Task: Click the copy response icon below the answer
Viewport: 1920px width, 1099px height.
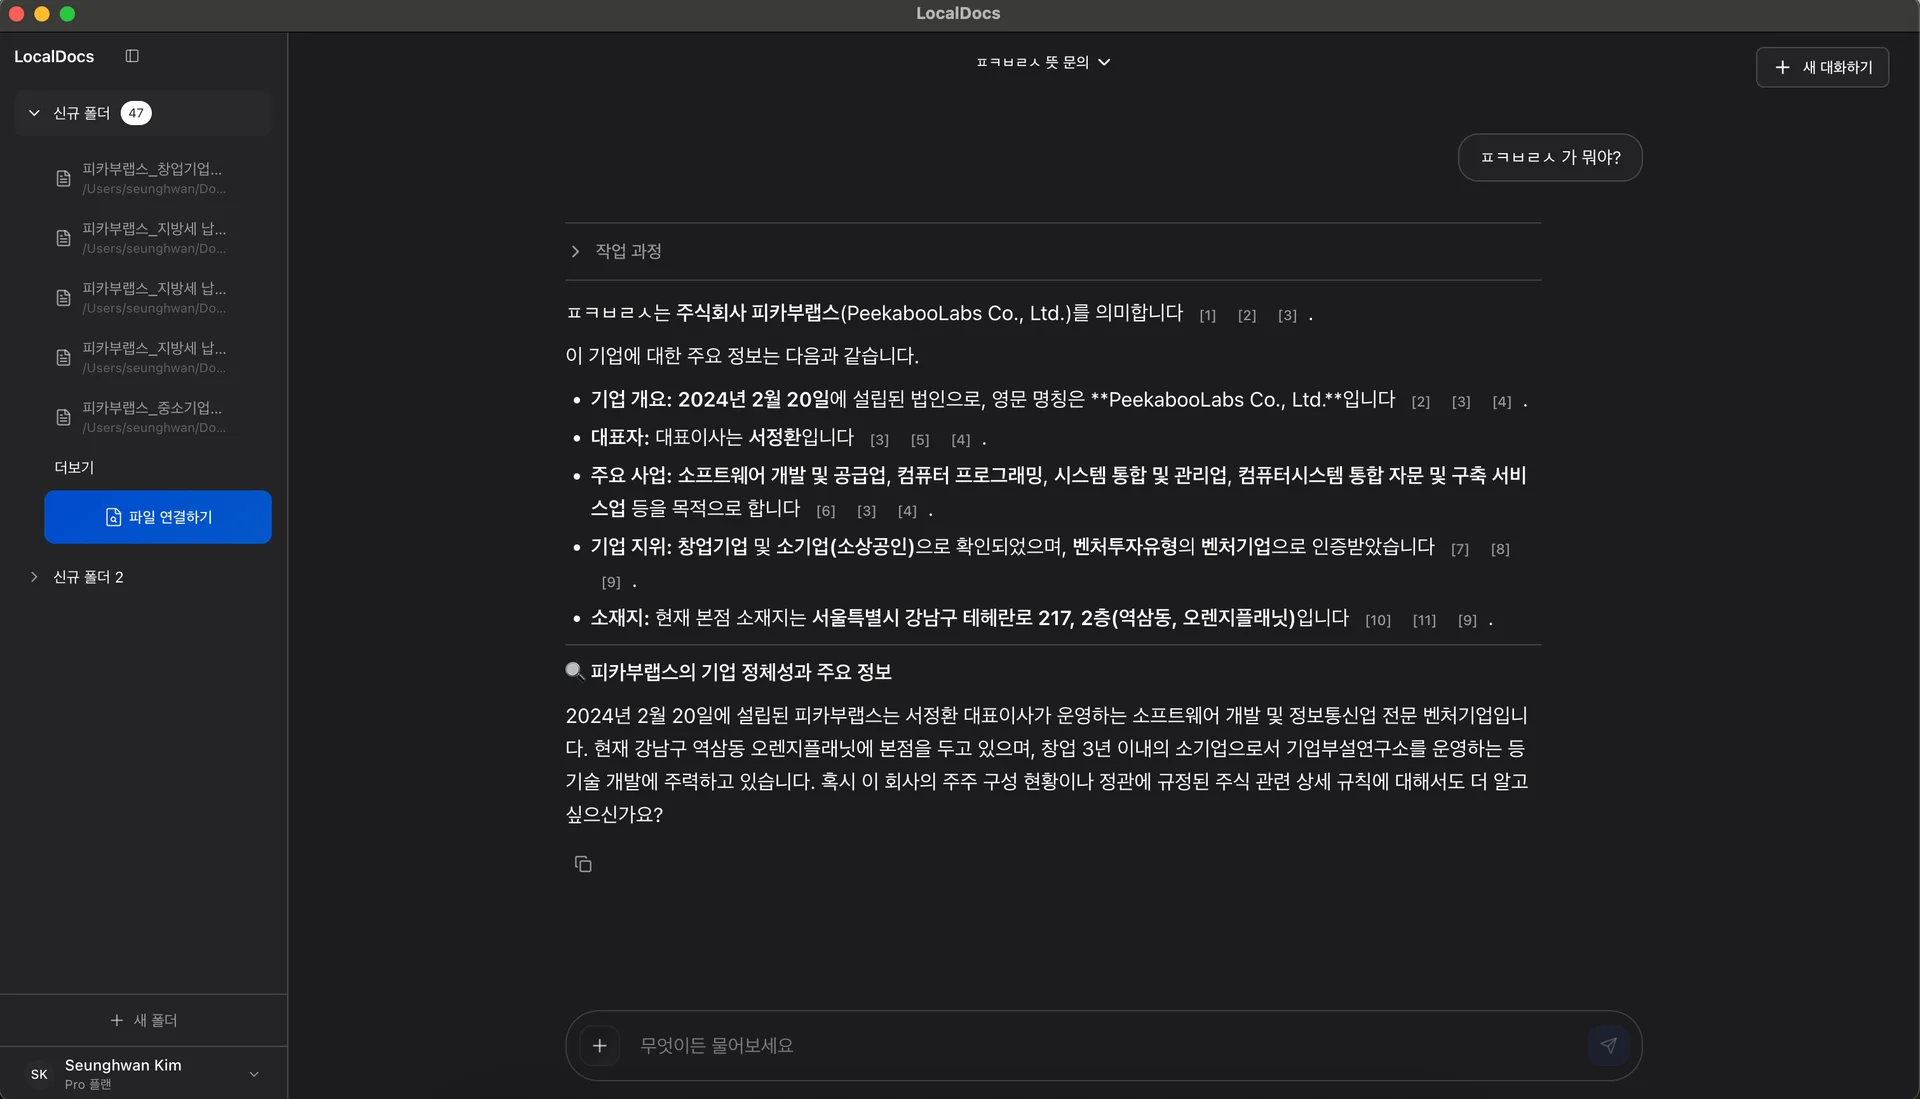Action: (x=584, y=863)
